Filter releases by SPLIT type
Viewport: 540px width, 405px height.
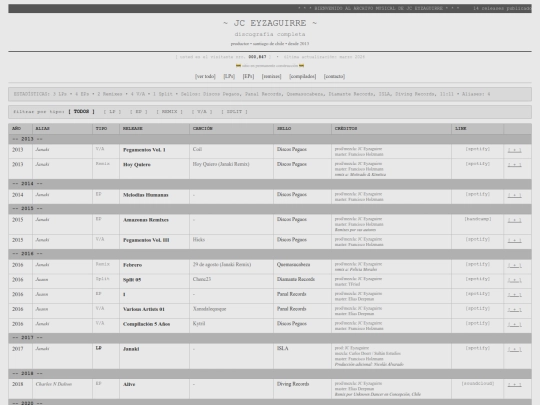pyautogui.click(x=234, y=112)
